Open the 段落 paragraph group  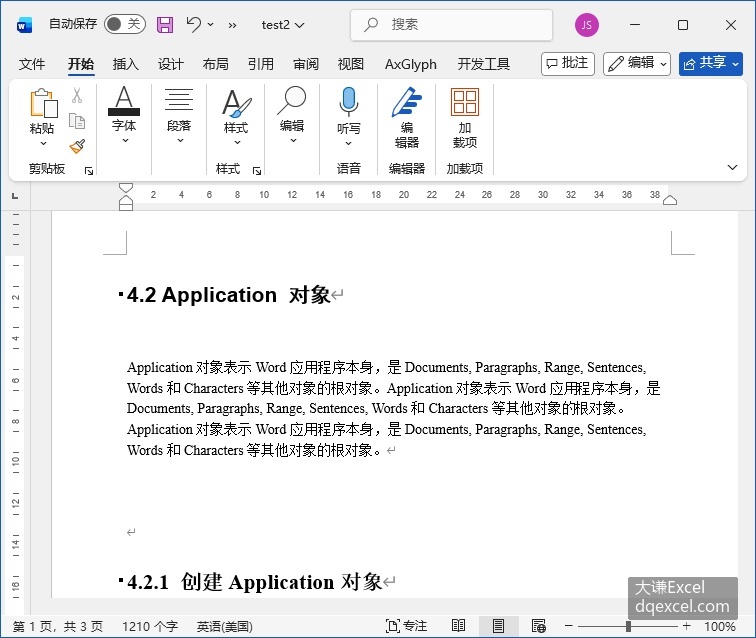pos(179,115)
